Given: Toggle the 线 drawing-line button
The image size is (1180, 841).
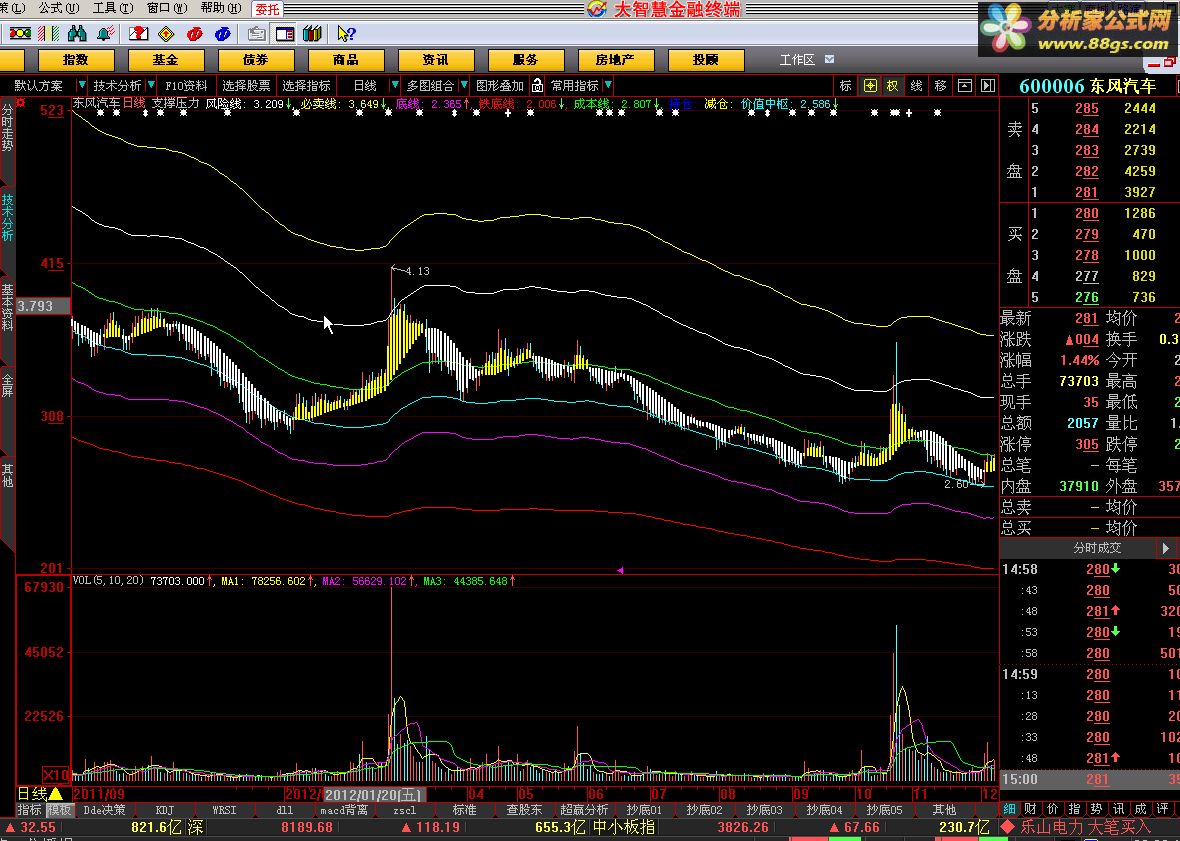Looking at the screenshot, I should (917, 86).
